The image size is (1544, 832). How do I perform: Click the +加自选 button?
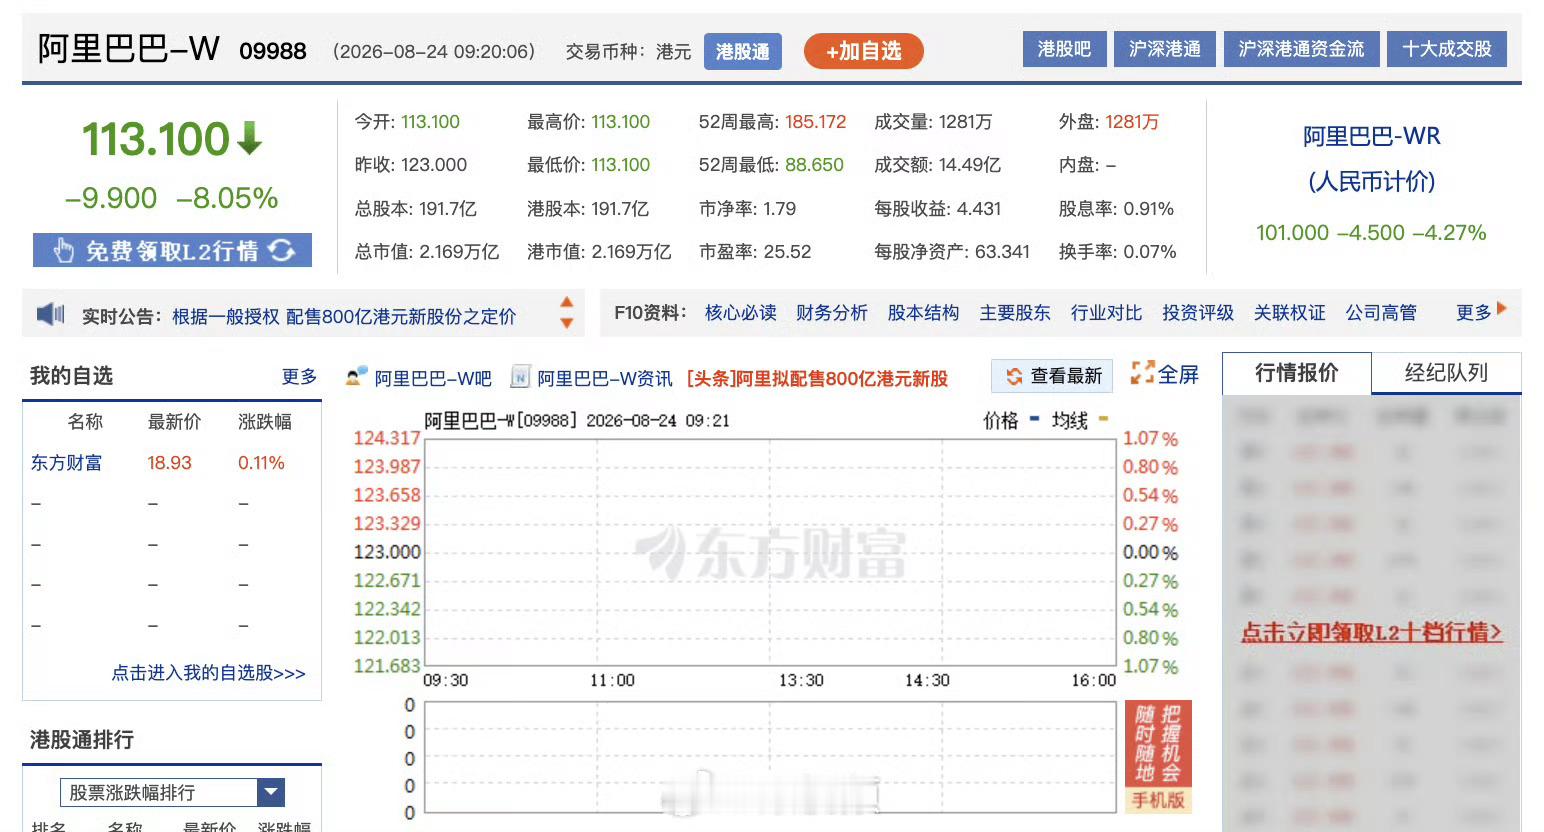(x=863, y=51)
